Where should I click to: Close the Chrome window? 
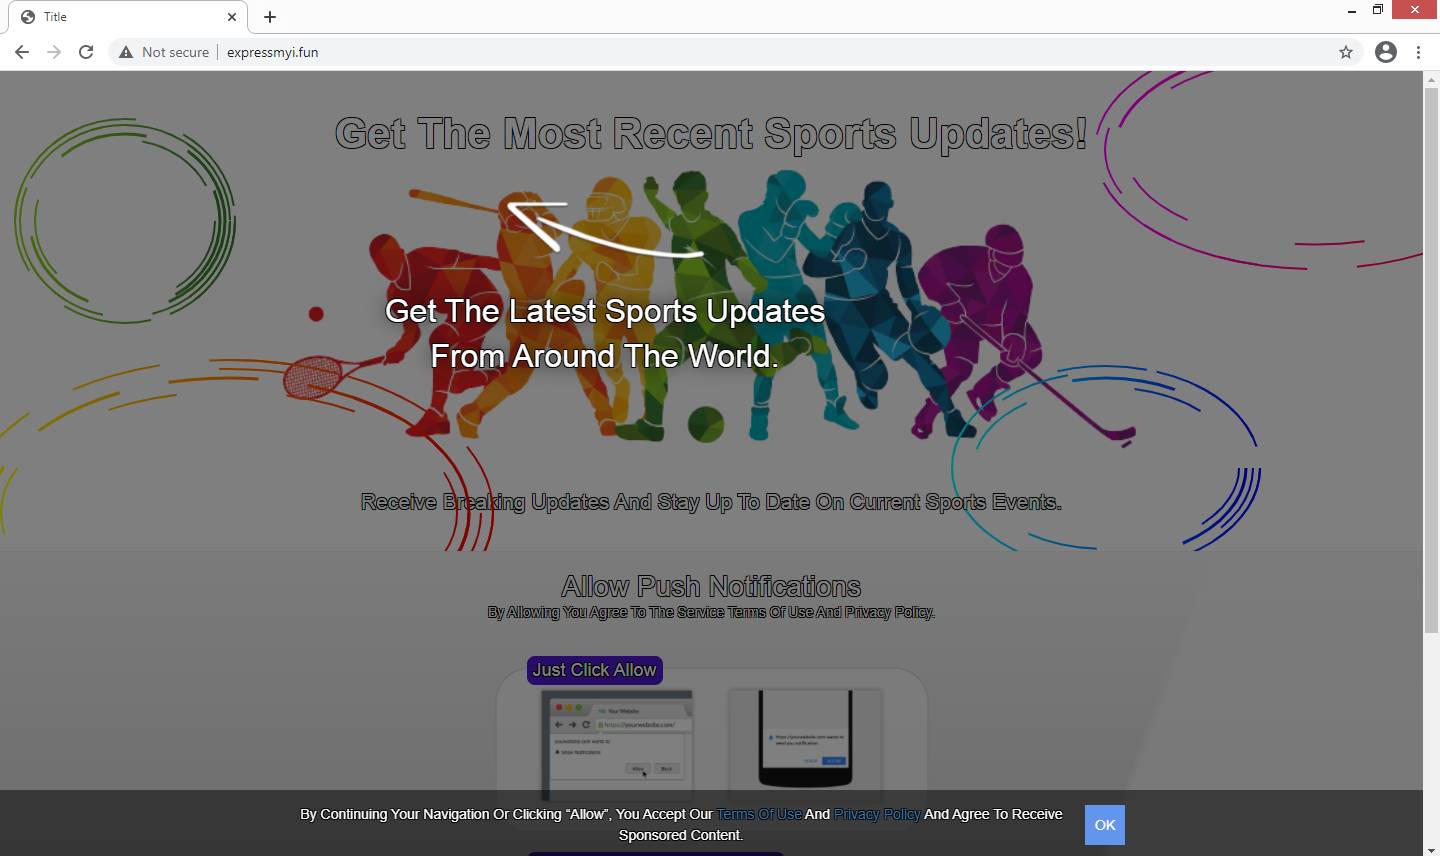tap(1415, 10)
